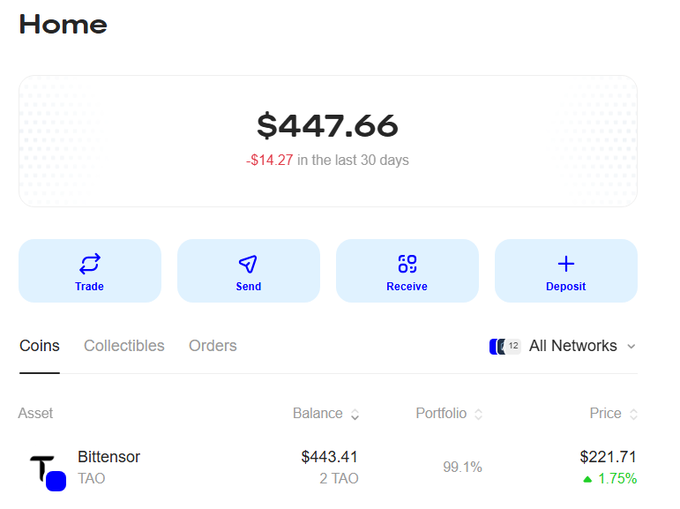Viewport: 680px width, 509px height.
Task: Click the Price column header
Action: pyautogui.click(x=605, y=413)
